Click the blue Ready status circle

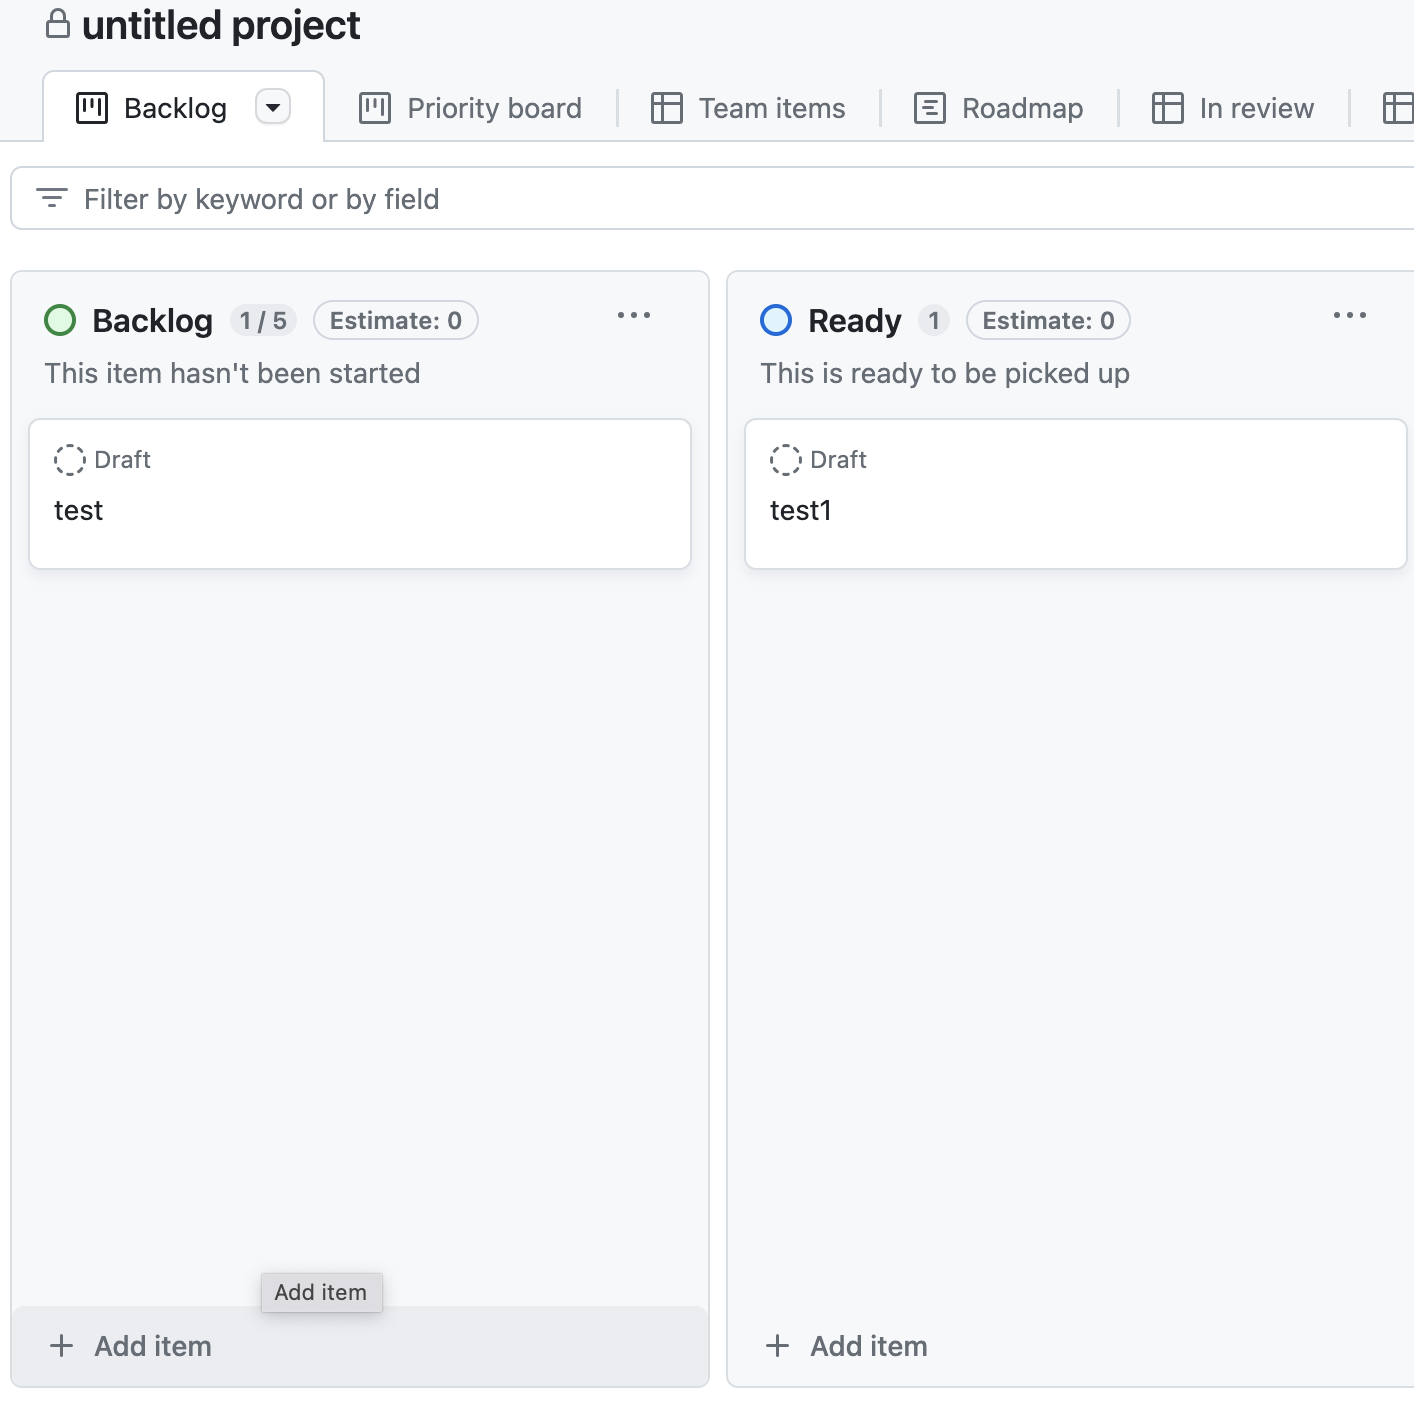(x=777, y=320)
